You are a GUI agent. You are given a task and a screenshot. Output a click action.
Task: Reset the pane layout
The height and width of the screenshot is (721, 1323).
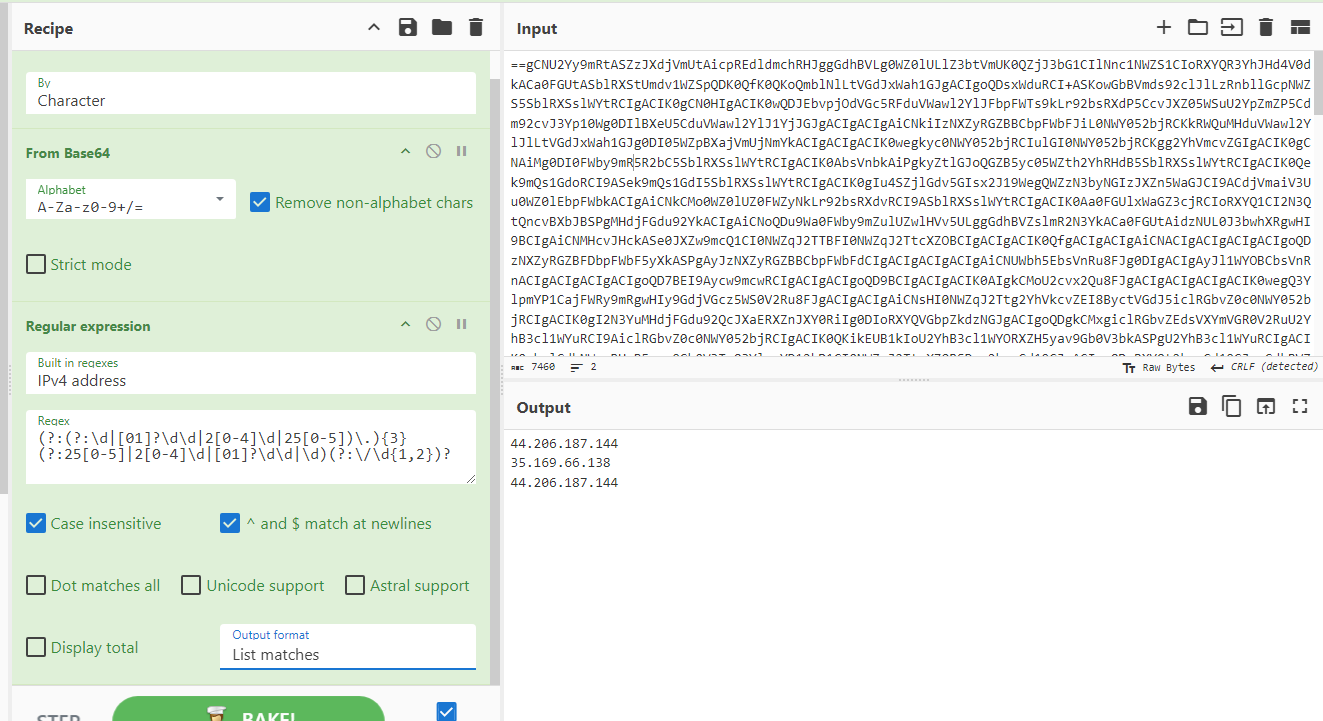tap(1300, 28)
